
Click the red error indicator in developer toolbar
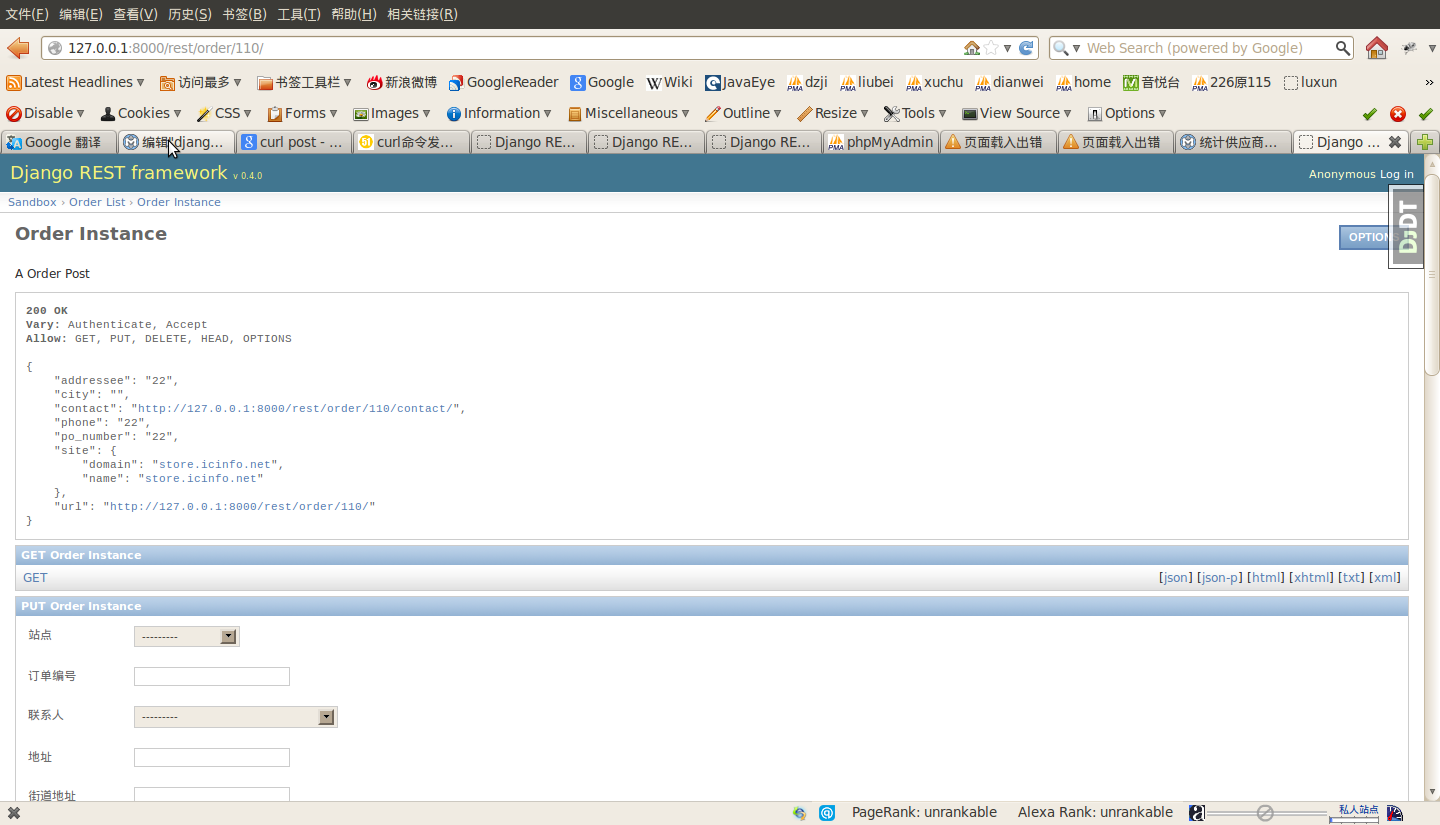coord(1398,114)
